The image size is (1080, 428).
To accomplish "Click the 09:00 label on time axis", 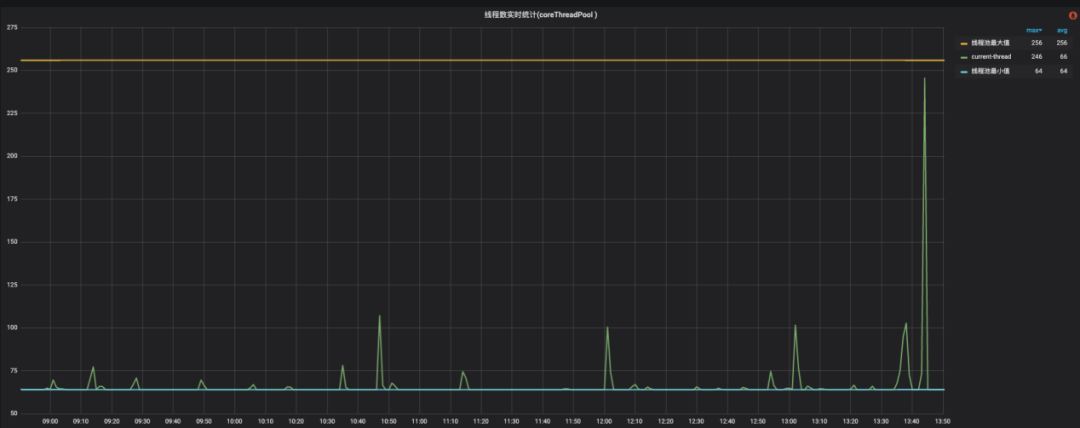I will point(50,420).
